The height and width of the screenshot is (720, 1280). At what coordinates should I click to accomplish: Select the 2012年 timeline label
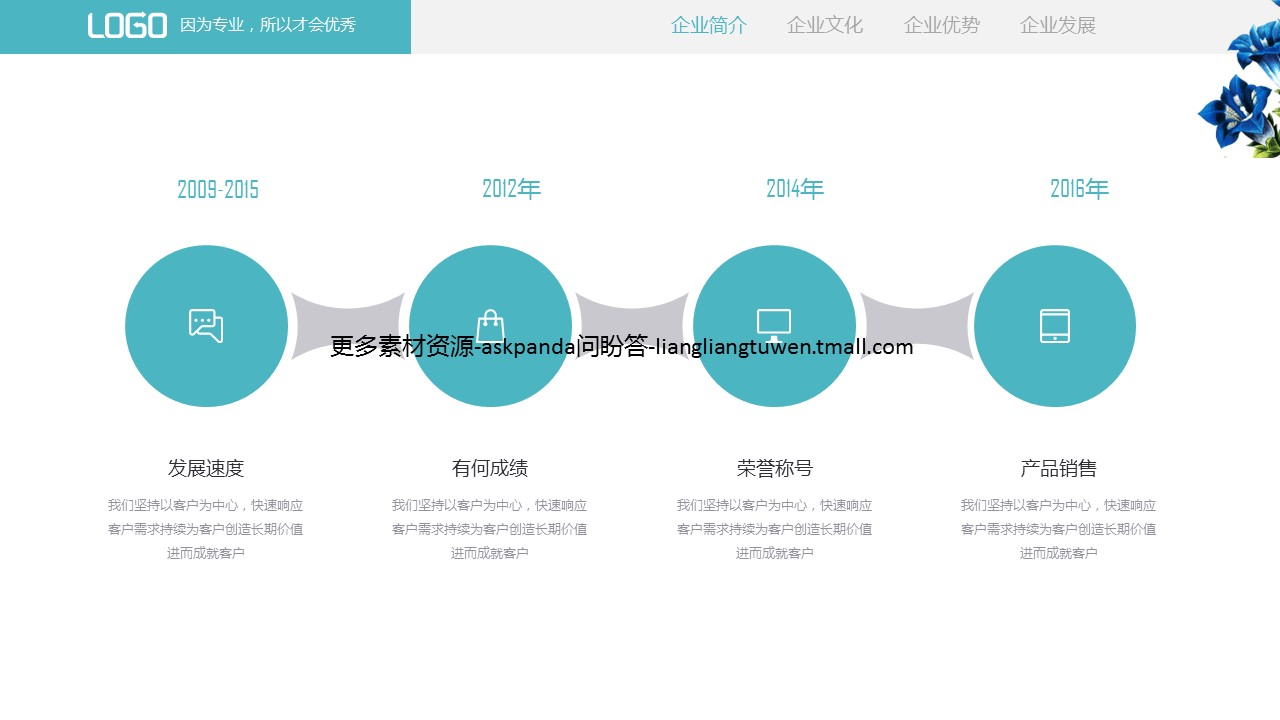511,189
